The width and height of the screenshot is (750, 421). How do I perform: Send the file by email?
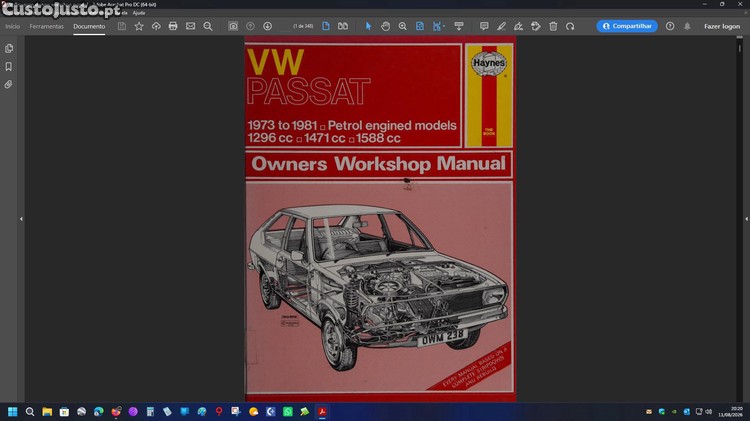190,26
